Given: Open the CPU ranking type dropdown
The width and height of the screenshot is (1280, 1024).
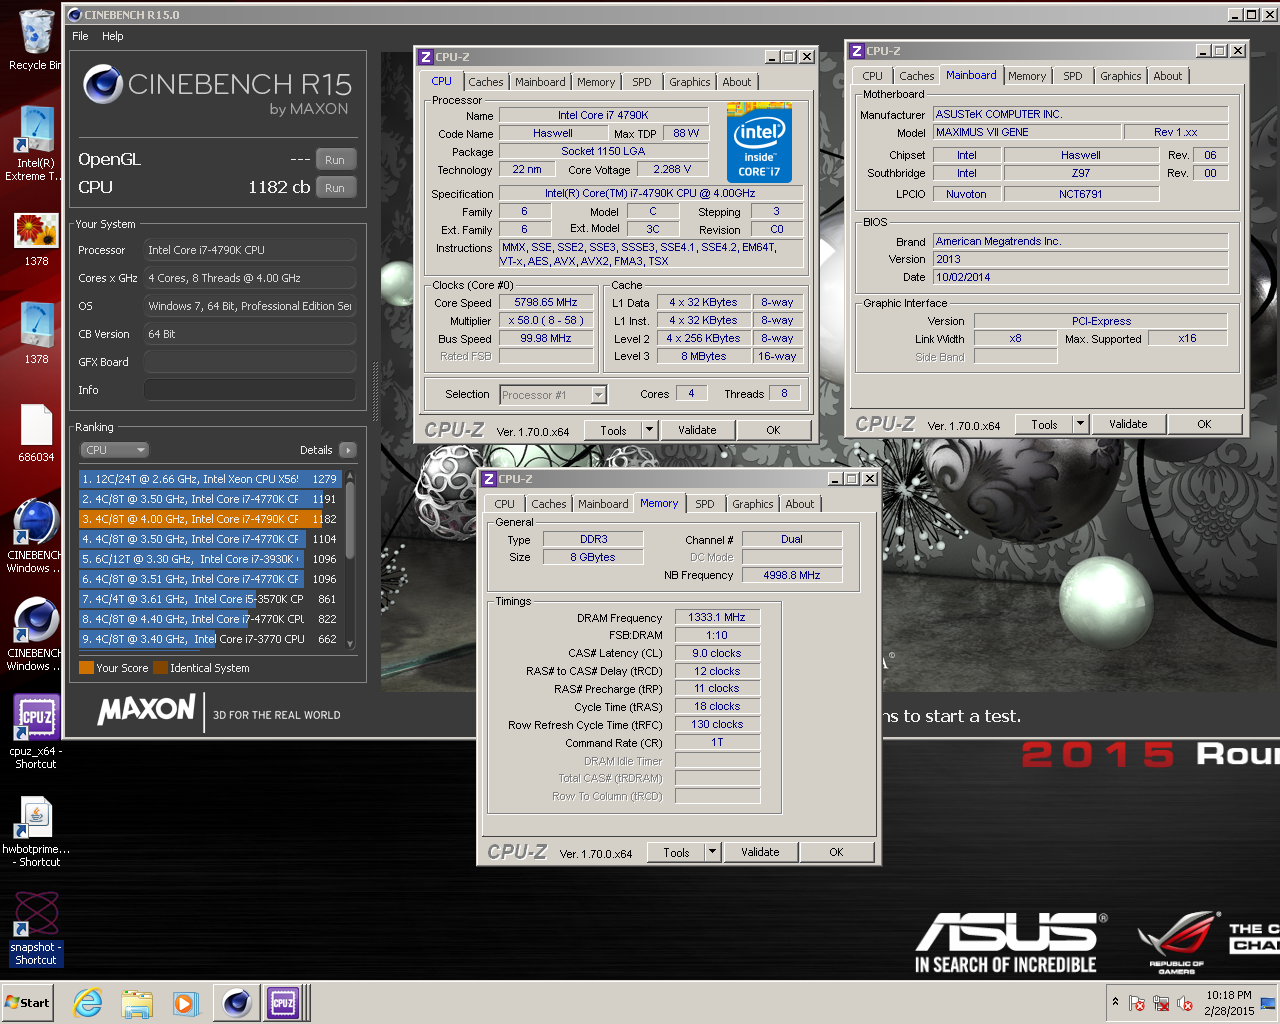Looking at the screenshot, I should (x=114, y=450).
